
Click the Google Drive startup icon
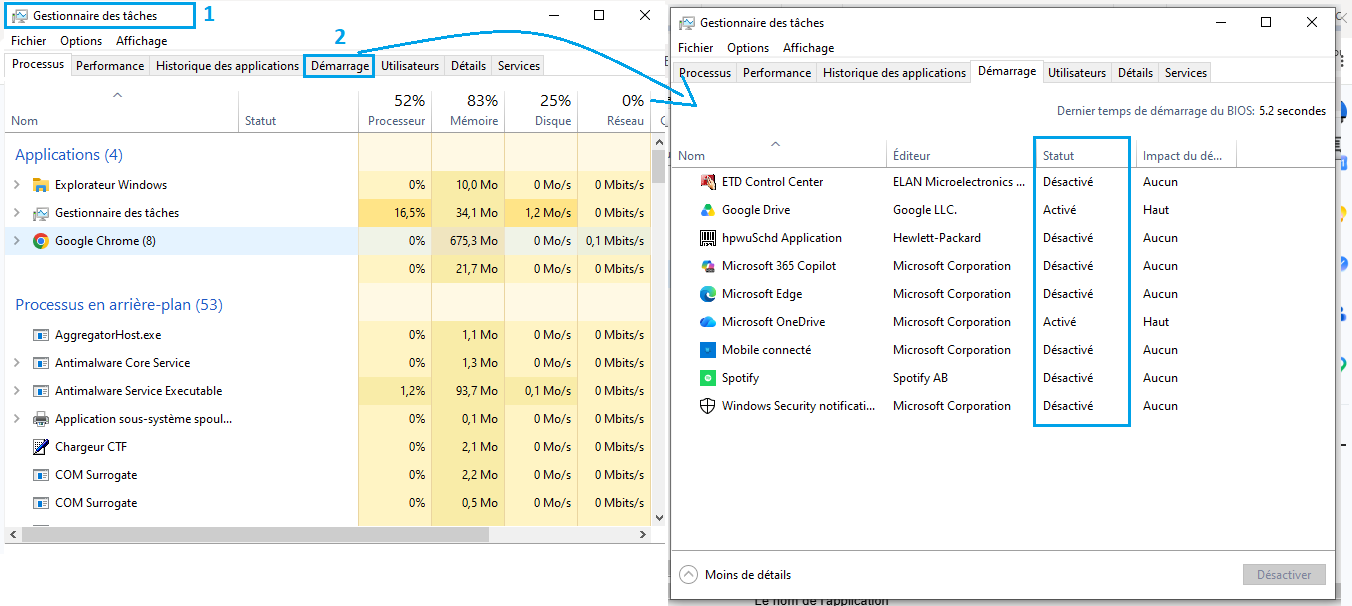[x=708, y=210]
